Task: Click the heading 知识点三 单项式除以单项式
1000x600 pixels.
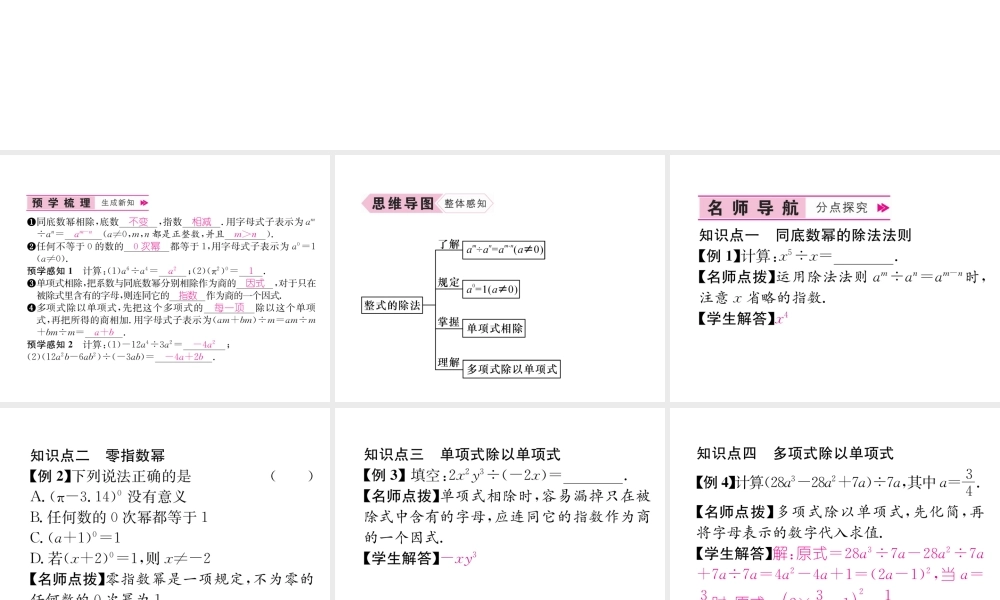Action: pos(462,454)
